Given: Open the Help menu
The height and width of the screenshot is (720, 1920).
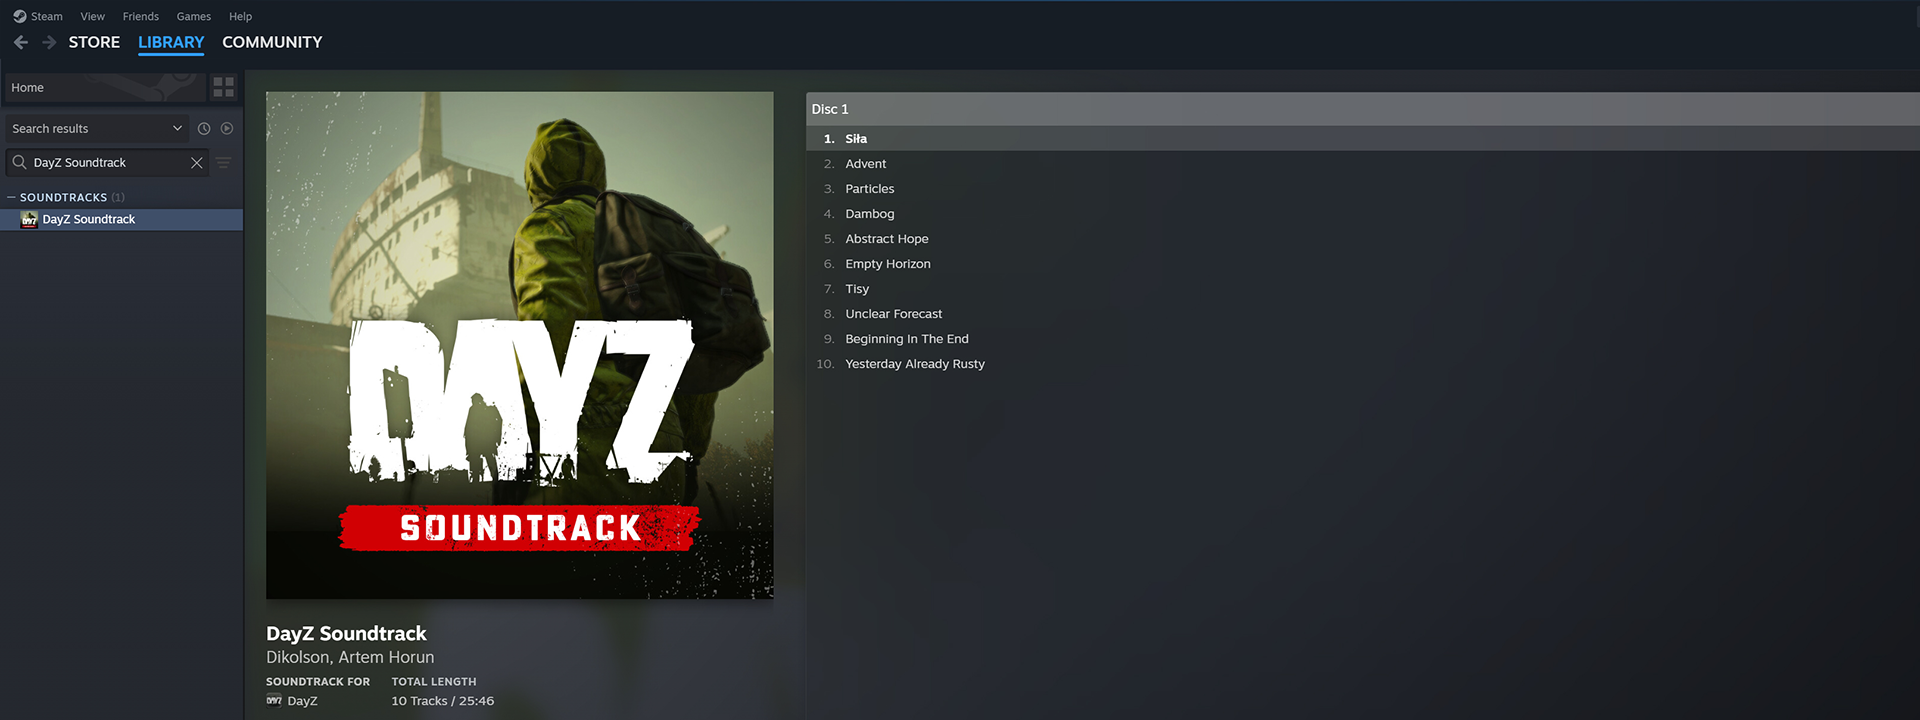Looking at the screenshot, I should [240, 16].
